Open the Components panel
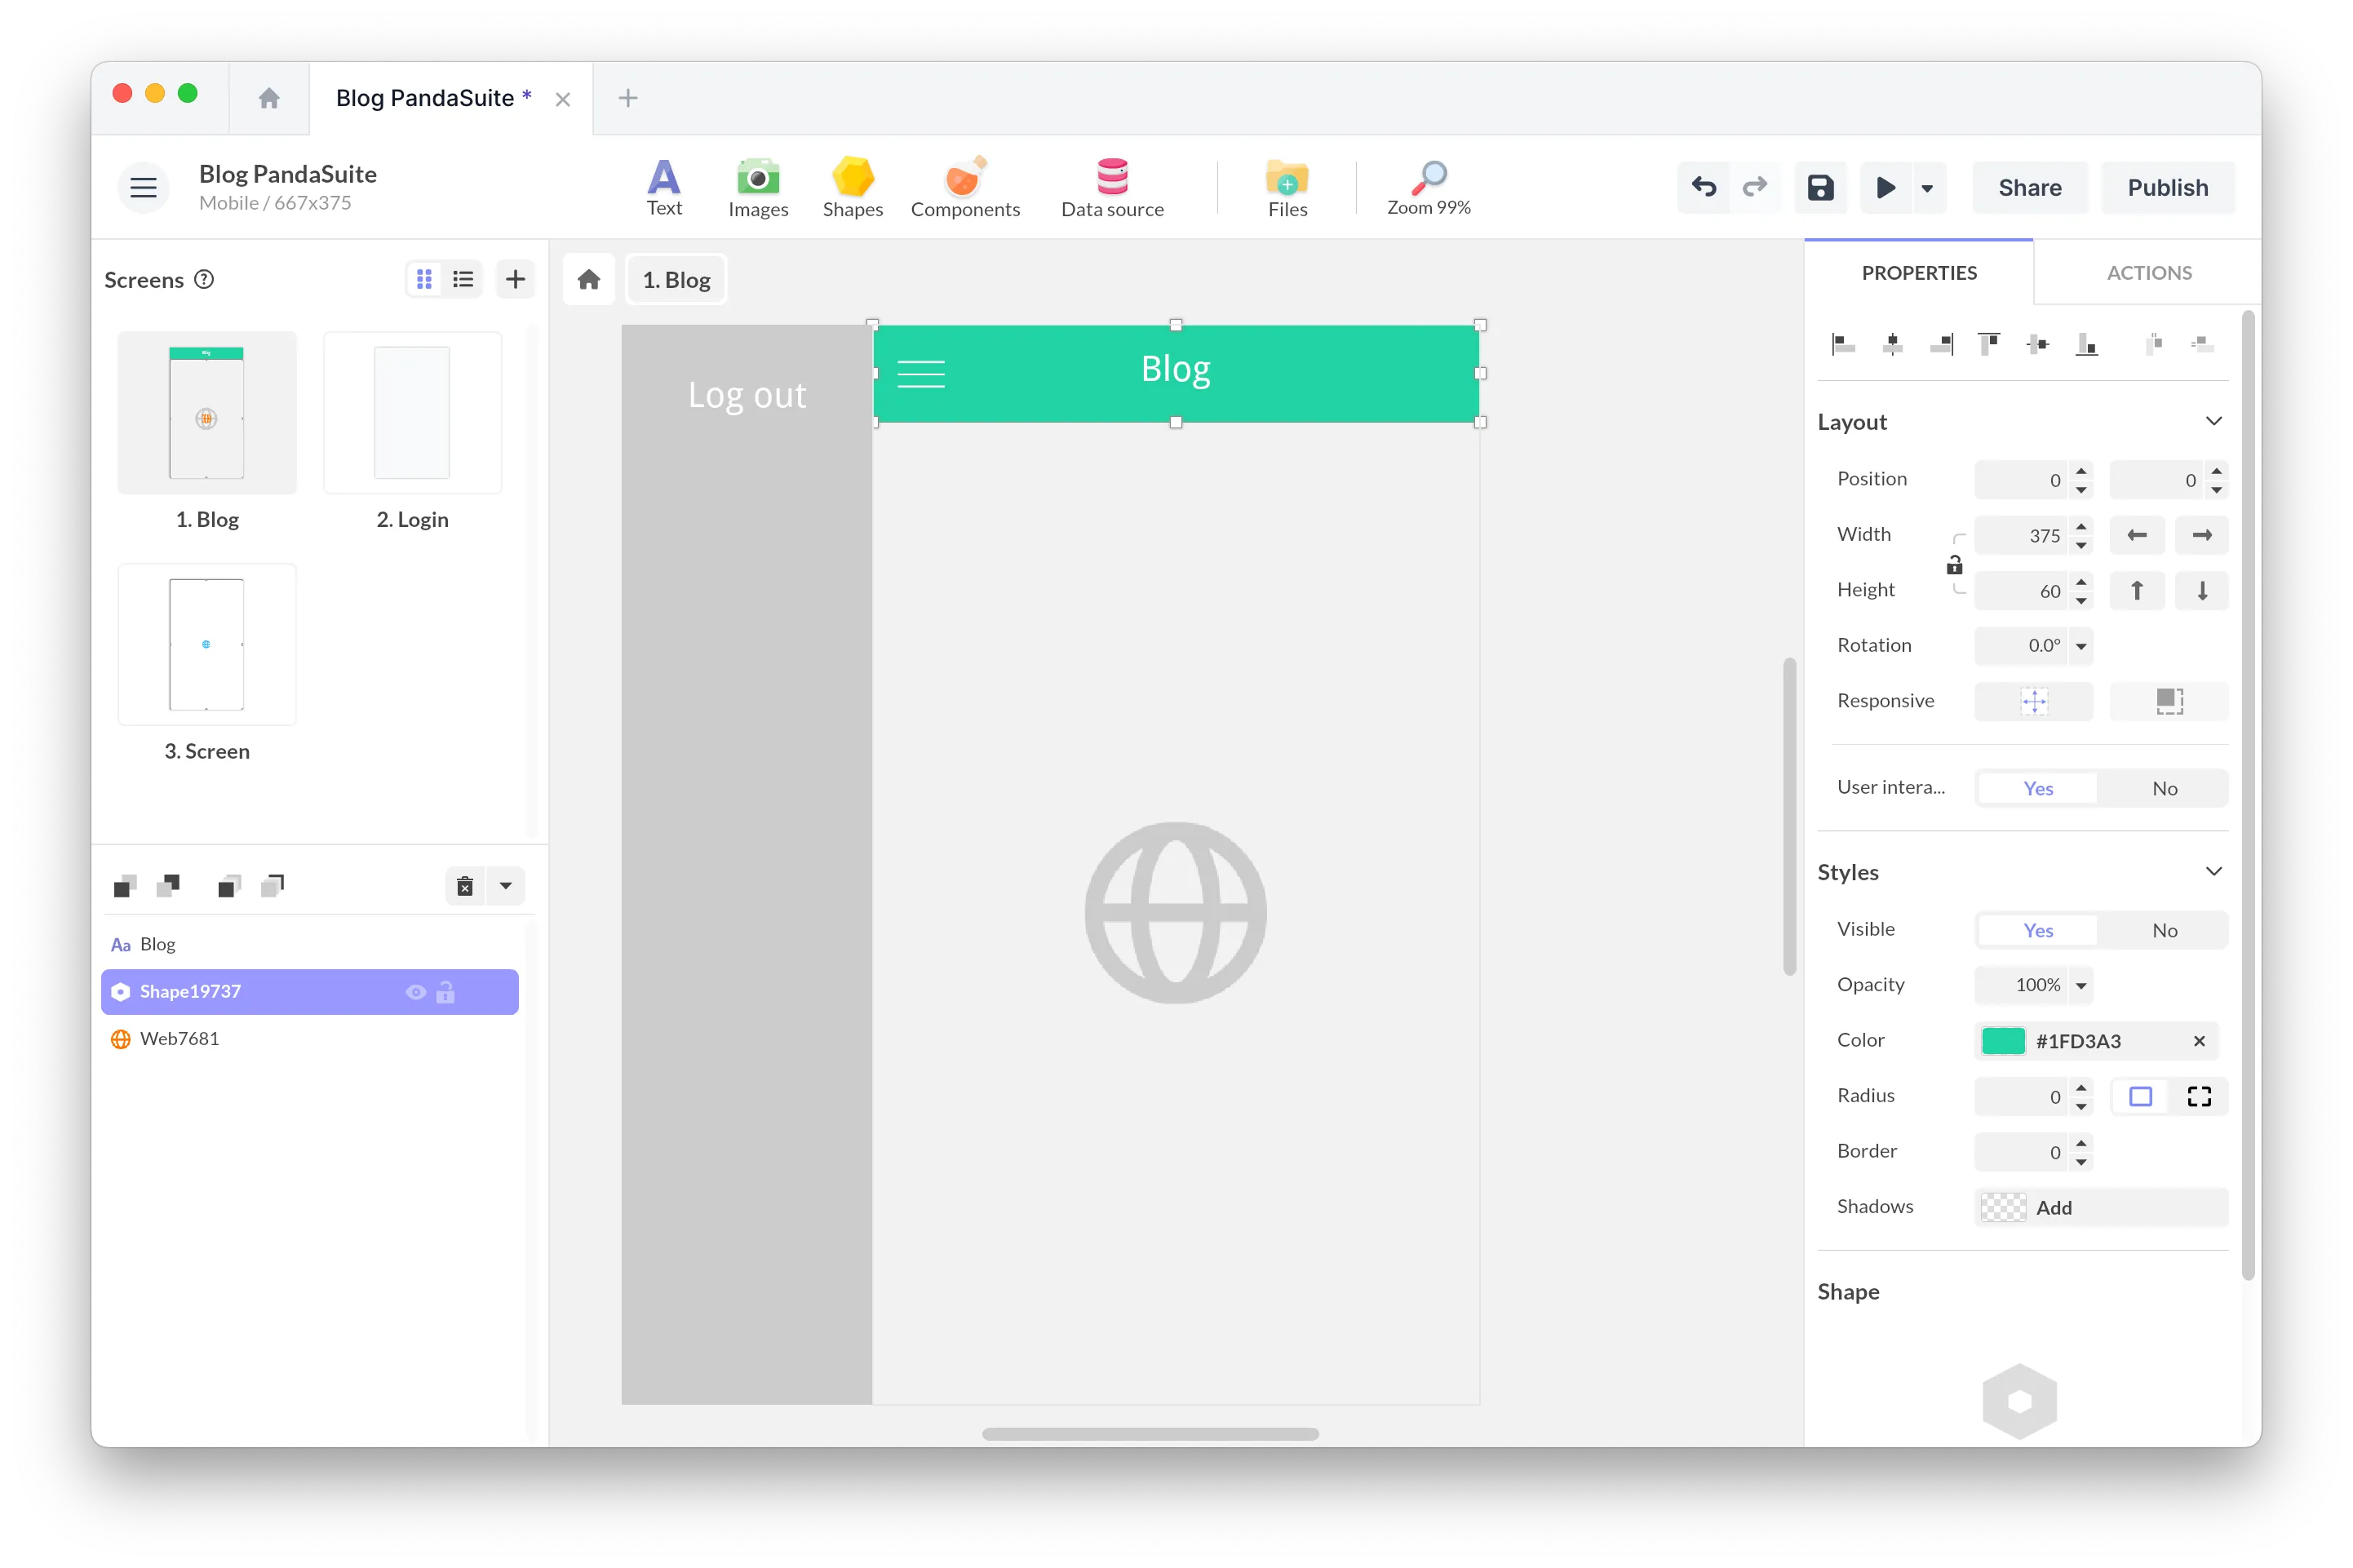The width and height of the screenshot is (2353, 1568). (x=963, y=186)
